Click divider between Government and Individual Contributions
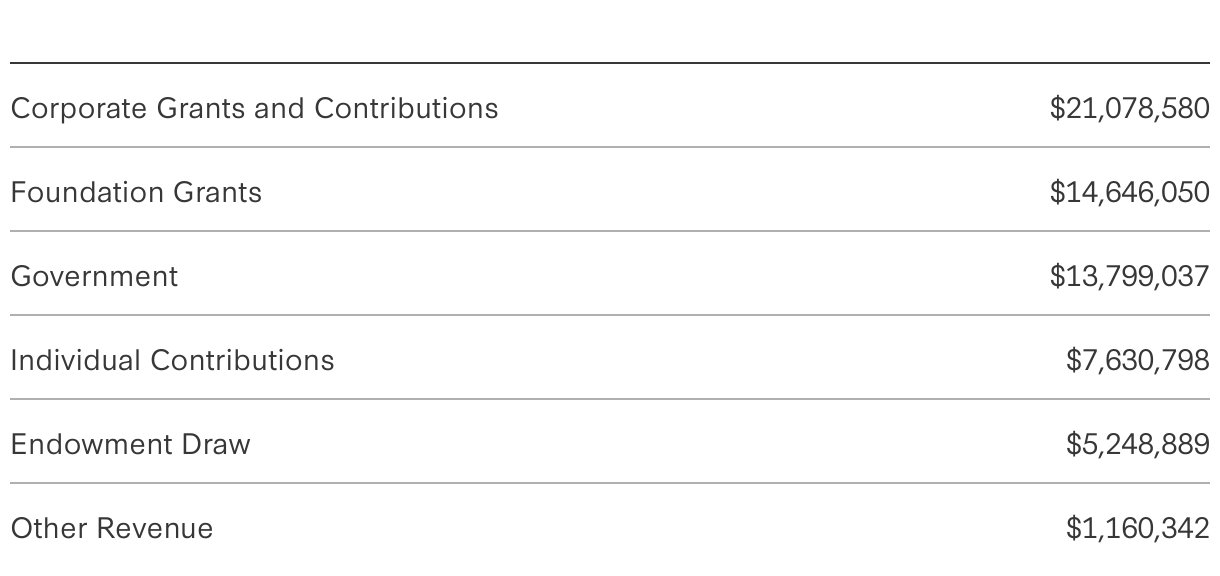 pos(610,315)
